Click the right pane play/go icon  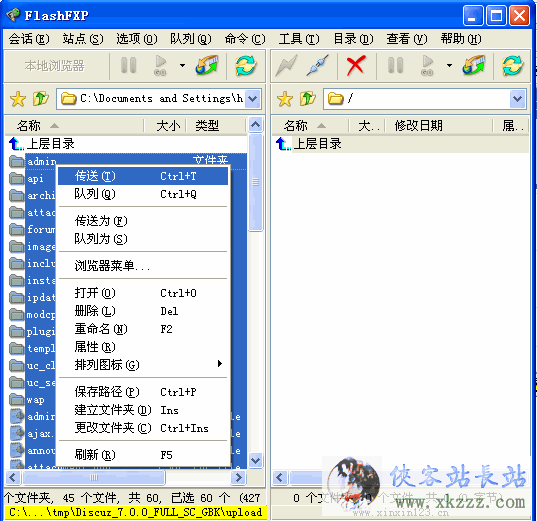(x=427, y=65)
